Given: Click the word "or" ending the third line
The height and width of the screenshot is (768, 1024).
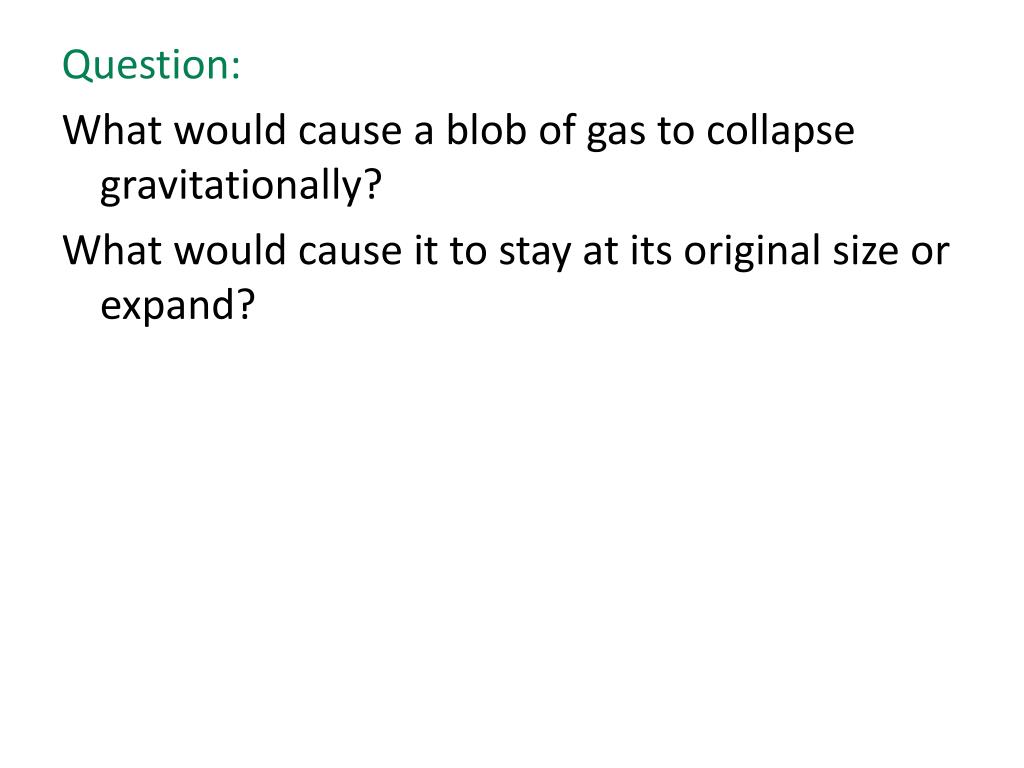Looking at the screenshot, I should tap(930, 253).
